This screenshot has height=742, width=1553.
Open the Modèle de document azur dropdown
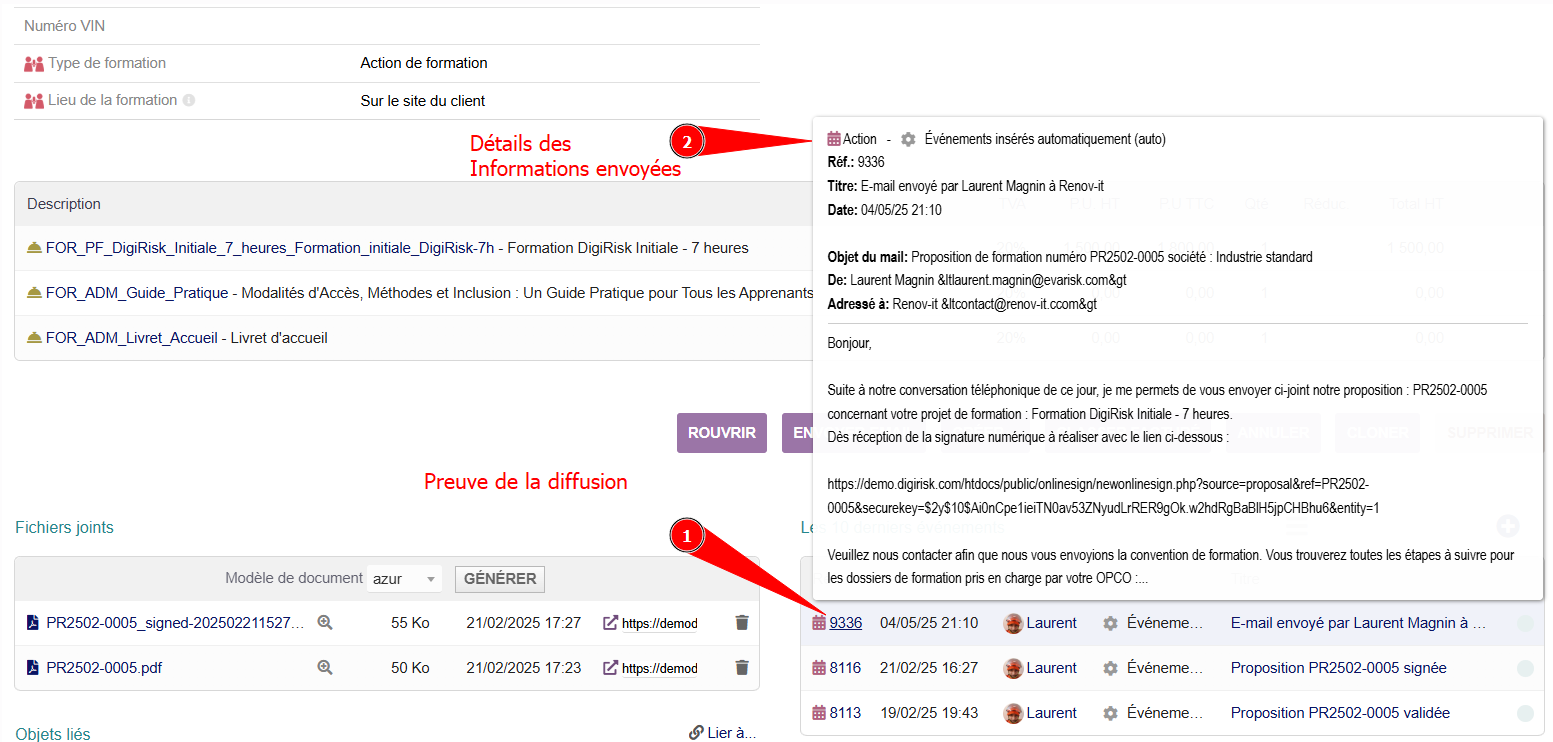[x=404, y=579]
